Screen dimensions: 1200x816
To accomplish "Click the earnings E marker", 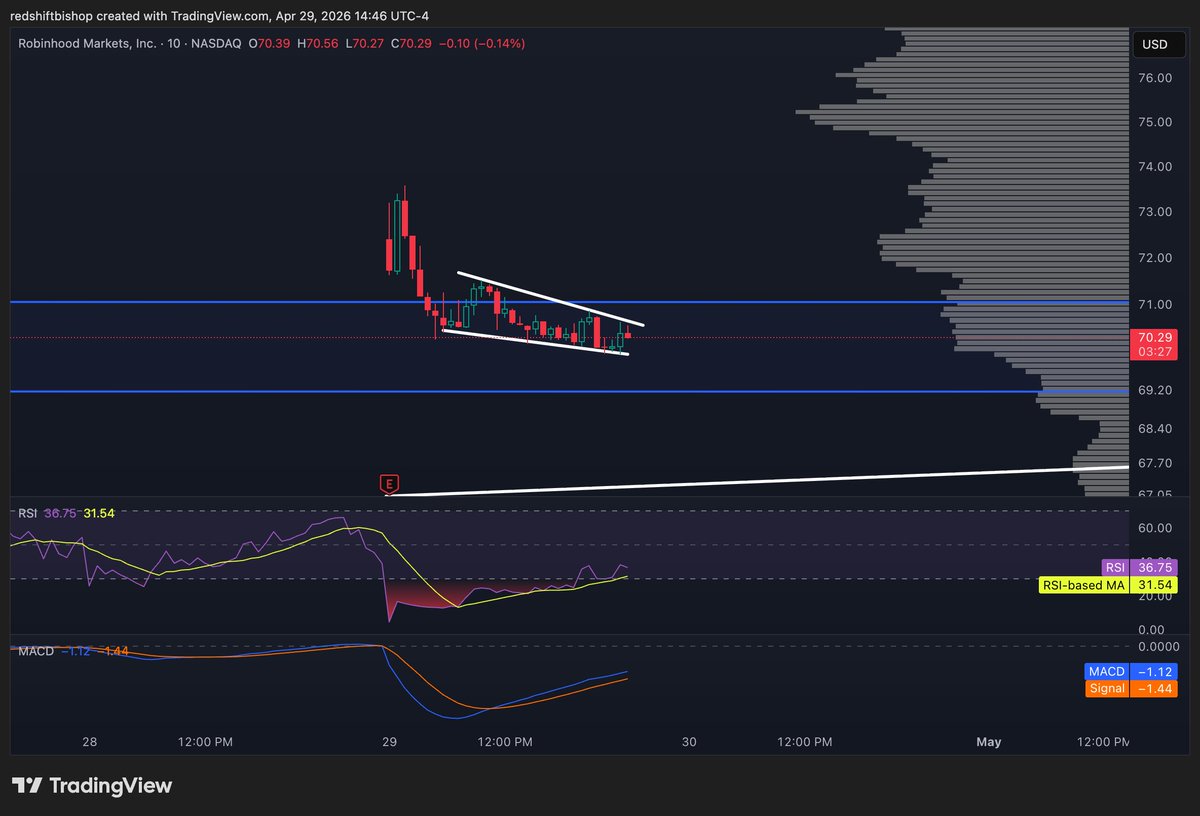I will point(390,485).
